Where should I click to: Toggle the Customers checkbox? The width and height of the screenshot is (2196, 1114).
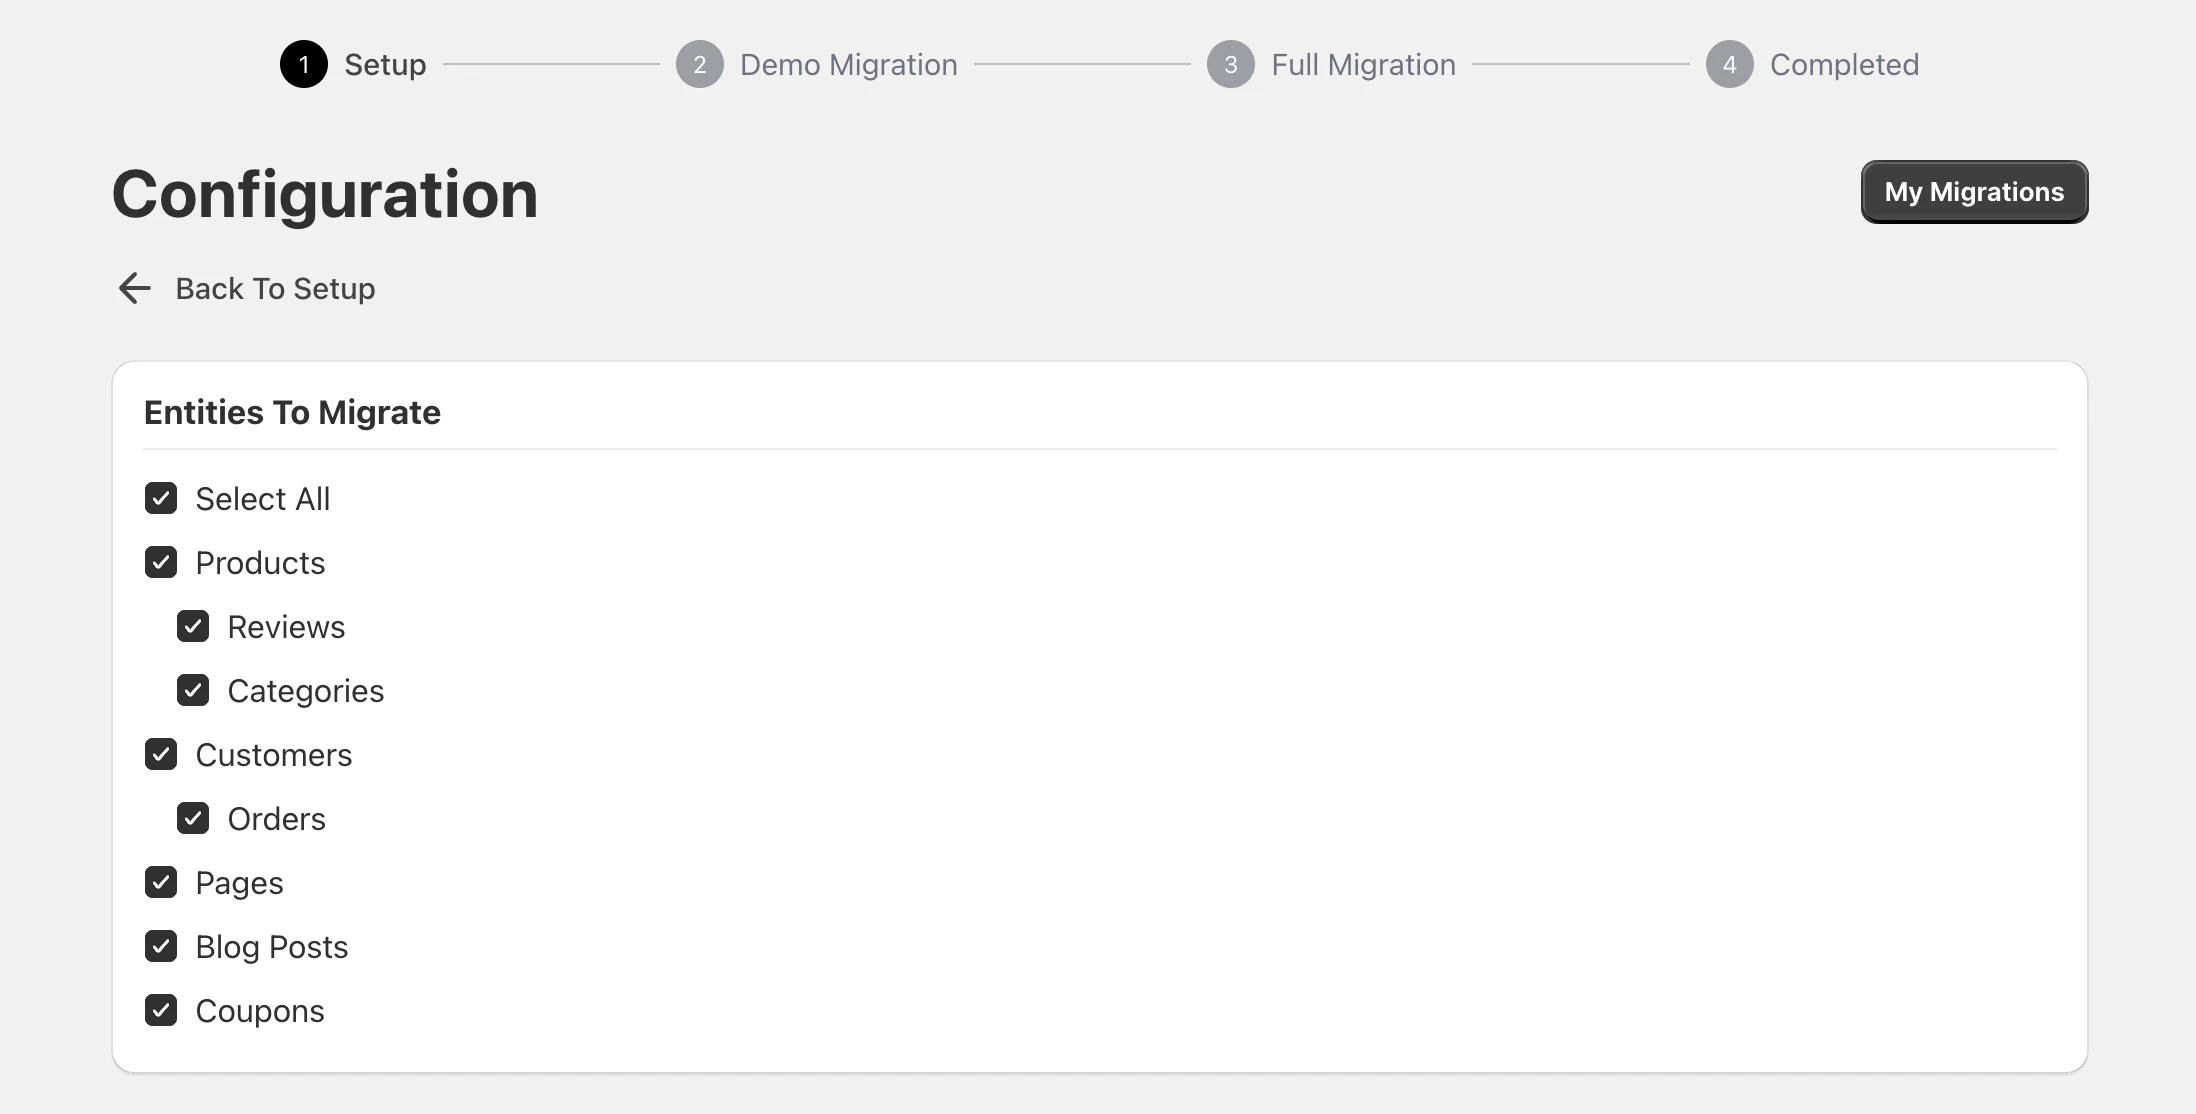pyautogui.click(x=161, y=754)
